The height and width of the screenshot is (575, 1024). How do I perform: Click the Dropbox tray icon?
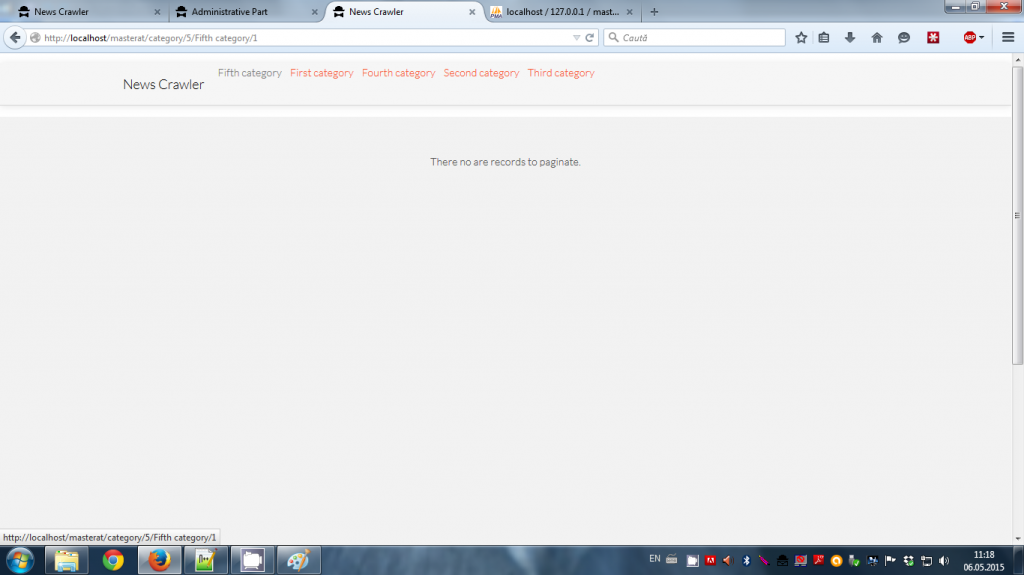[x=908, y=561]
